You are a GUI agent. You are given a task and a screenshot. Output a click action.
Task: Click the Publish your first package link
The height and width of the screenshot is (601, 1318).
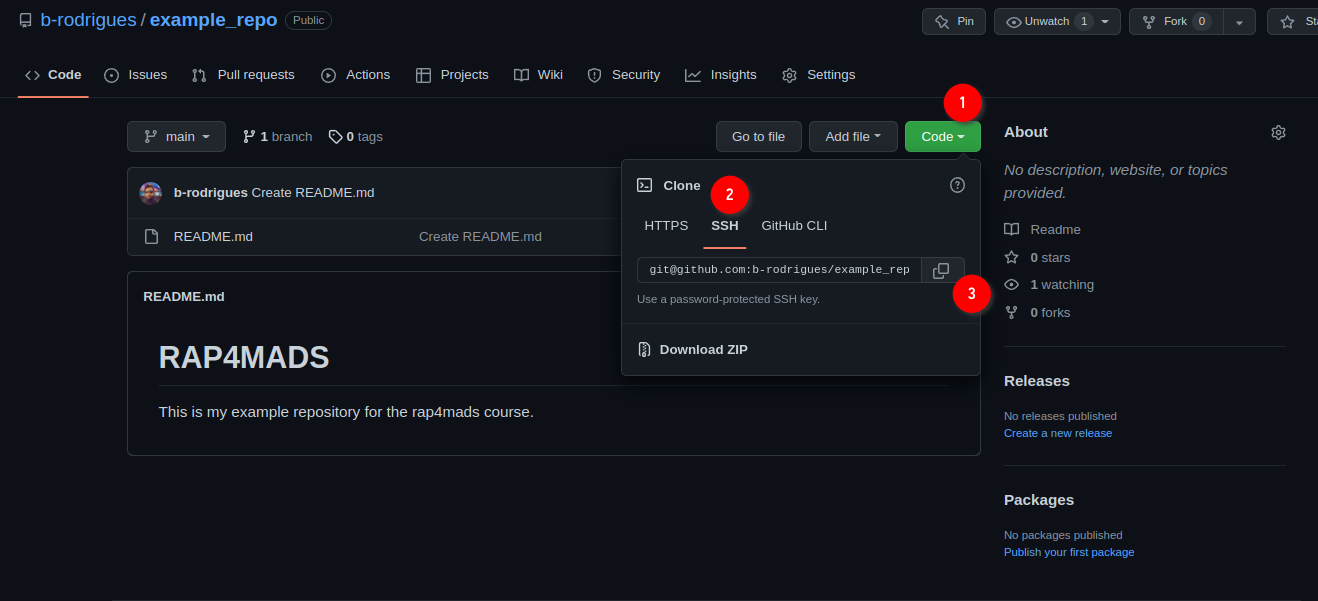(1069, 552)
